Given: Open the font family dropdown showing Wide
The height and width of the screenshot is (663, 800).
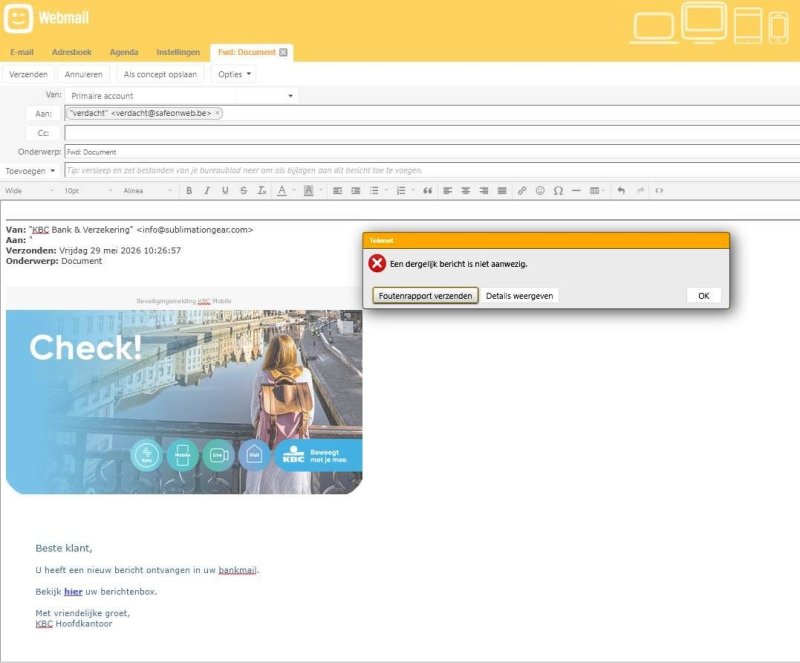Looking at the screenshot, I should click(x=29, y=191).
